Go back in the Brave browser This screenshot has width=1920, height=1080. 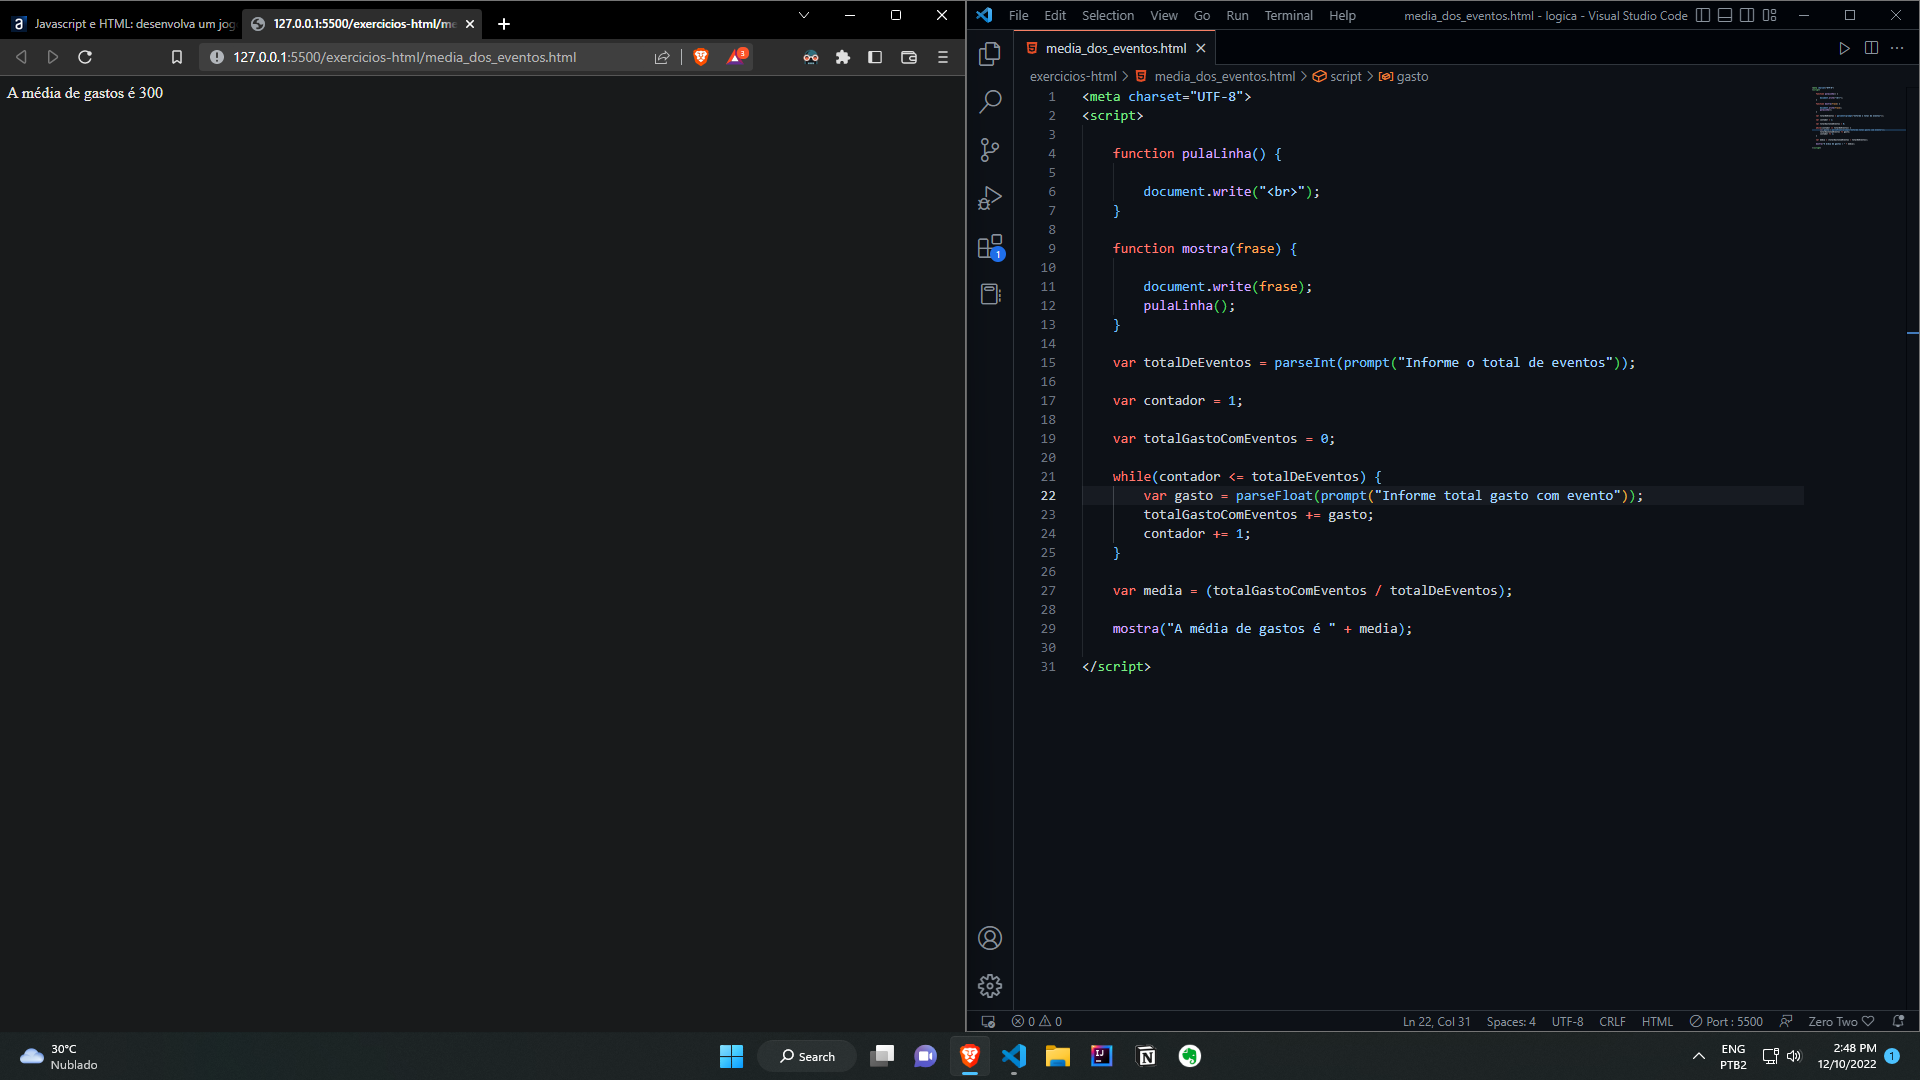[21, 57]
